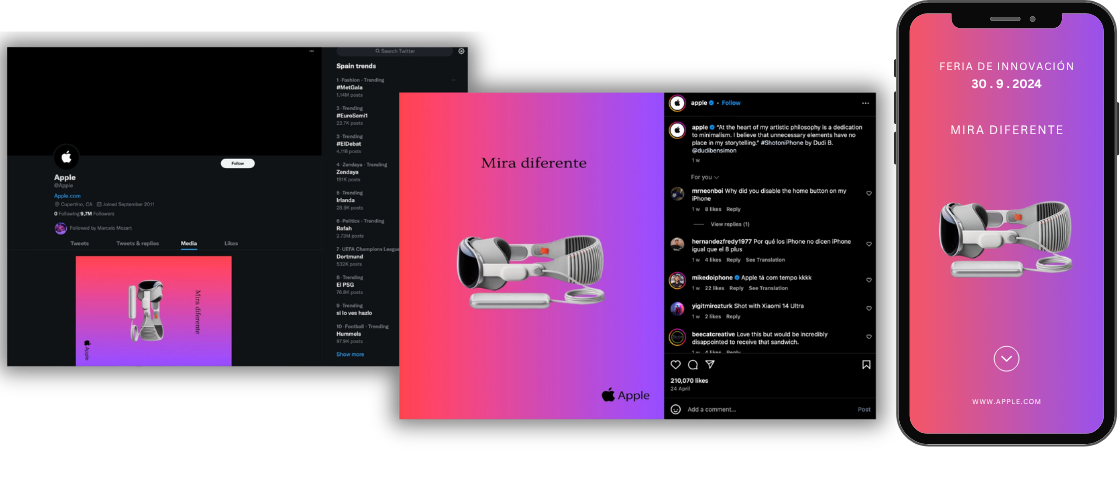Switch to the Tweets & replies tab
Viewport: 1120px width, 491px height.
(138, 244)
